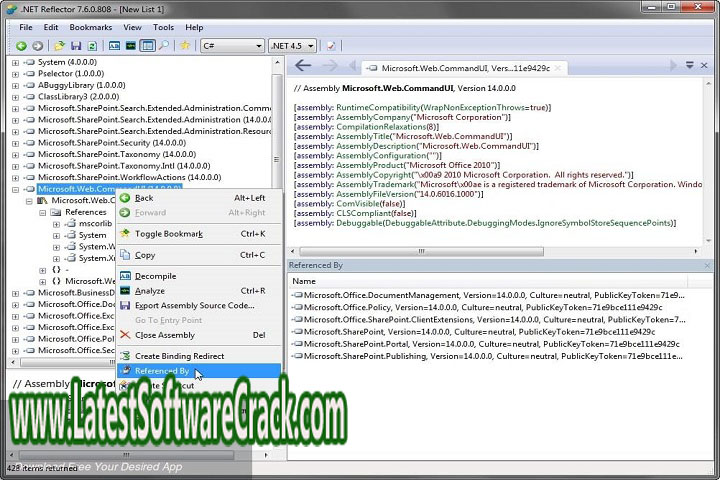Expand the System (4.0.0.0) node
Screen dimensions: 720x480
(15, 62)
